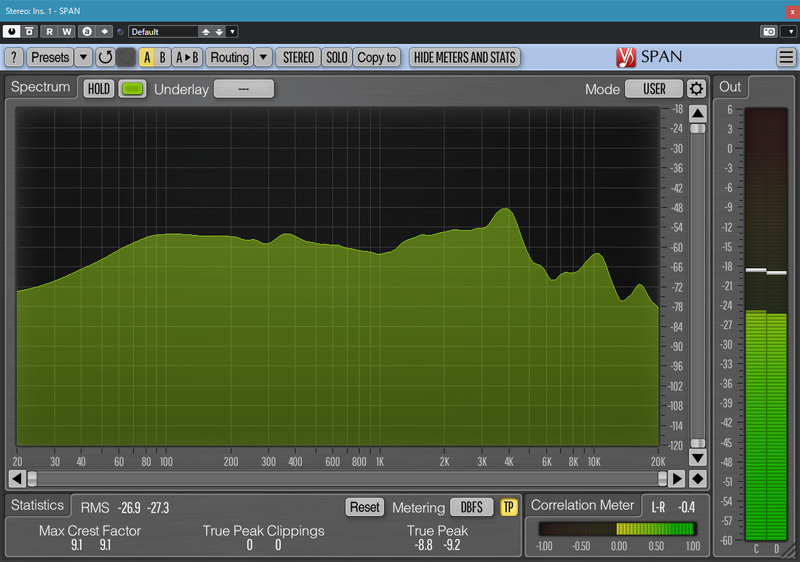
Task: Click the vertical range down arrow
Action: [697, 457]
